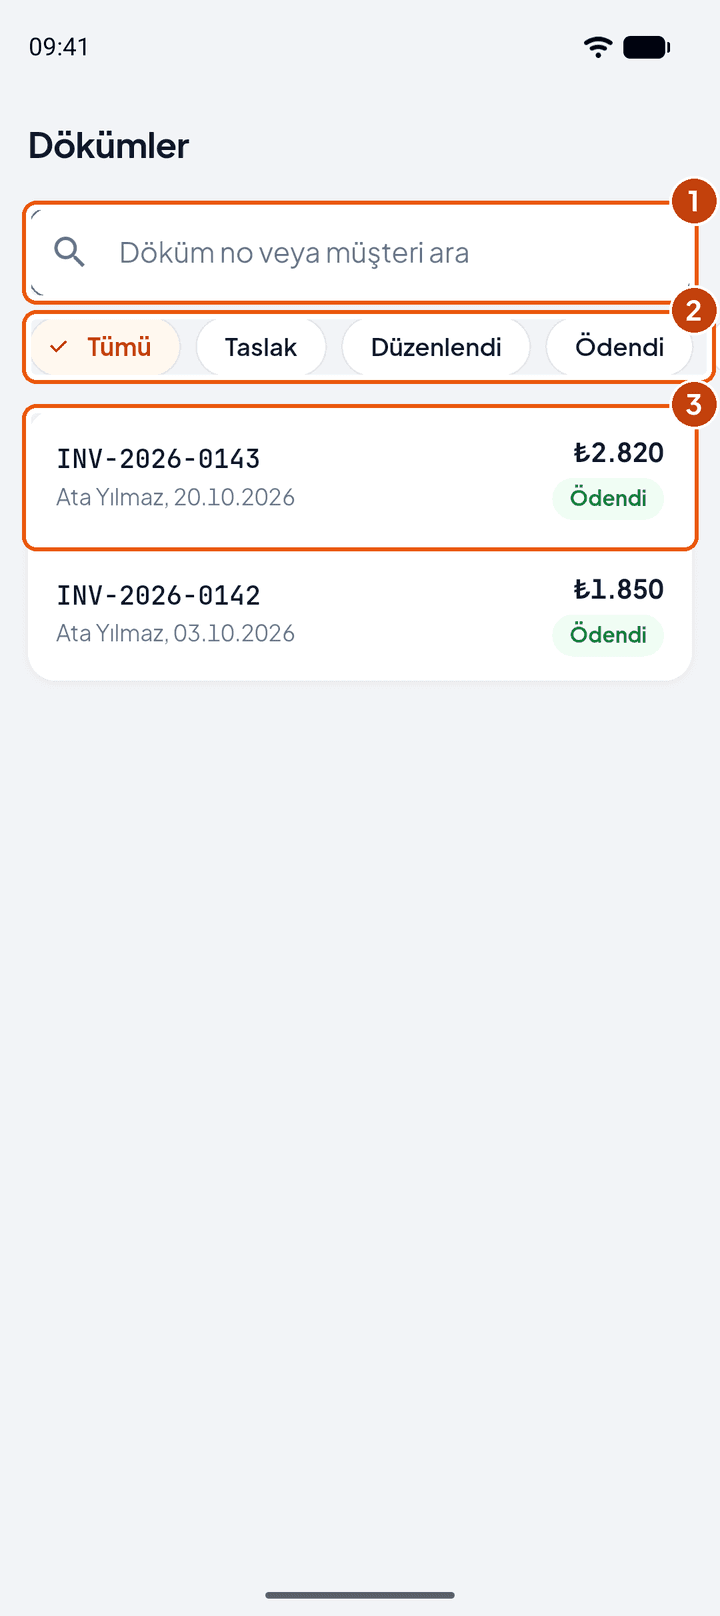
Task: Click the checkmark on the Tümü chip
Action: point(59,347)
